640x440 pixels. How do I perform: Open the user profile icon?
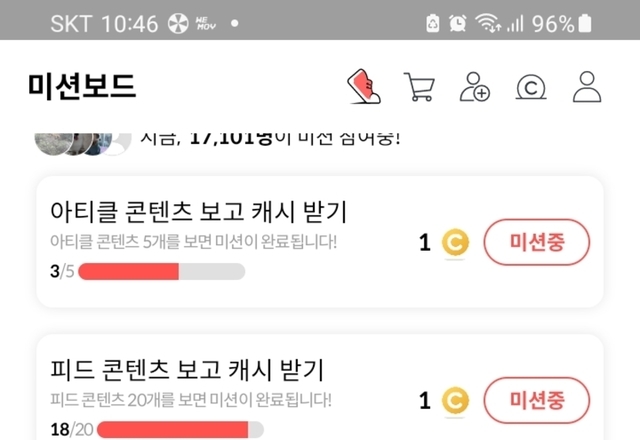tap(587, 87)
